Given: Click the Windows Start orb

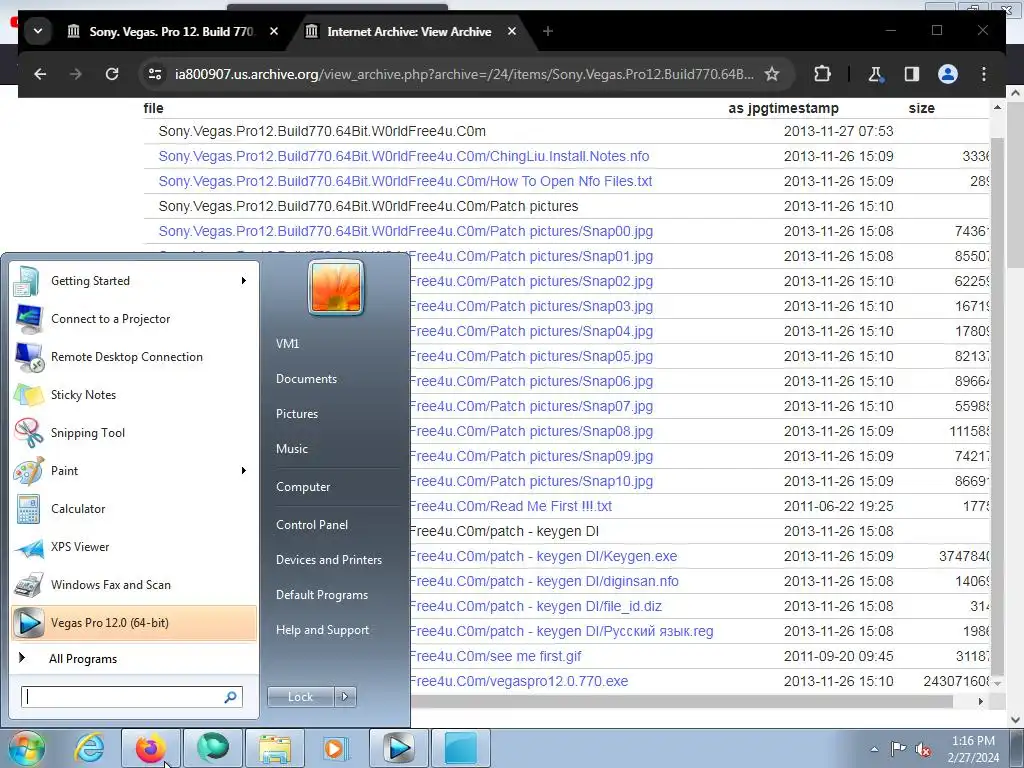Looking at the screenshot, I should click(26, 748).
